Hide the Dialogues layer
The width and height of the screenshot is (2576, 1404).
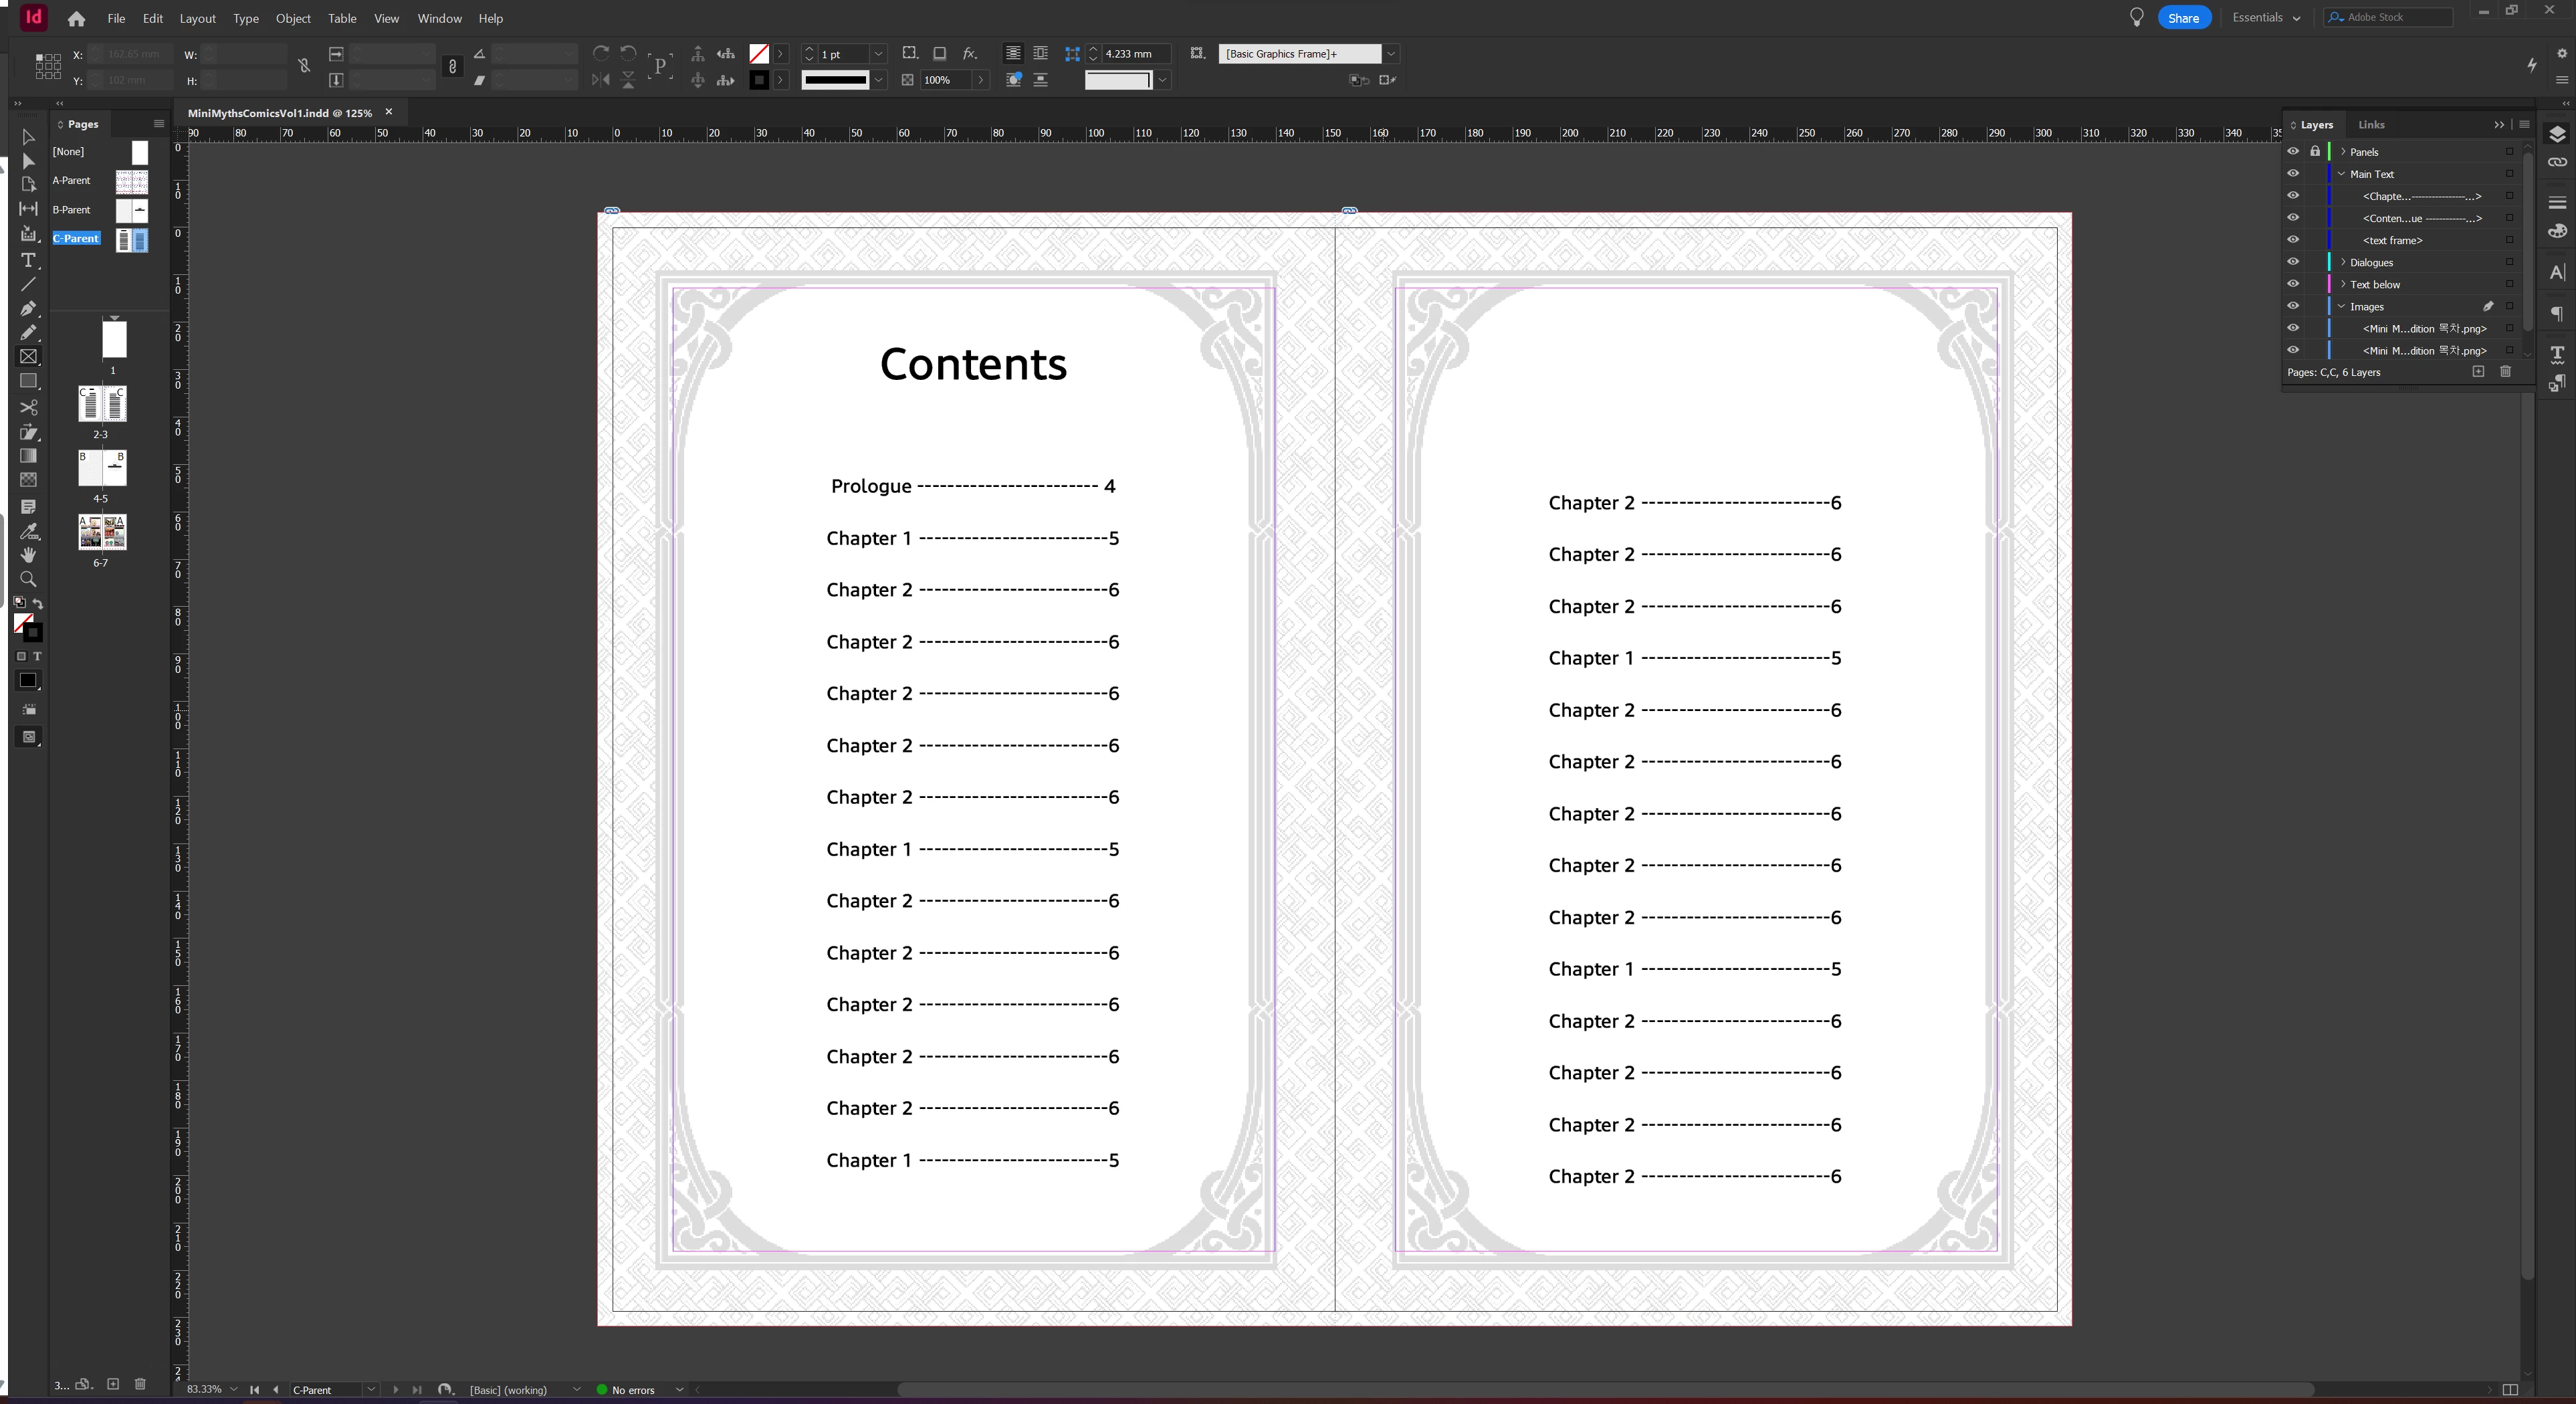tap(2293, 262)
